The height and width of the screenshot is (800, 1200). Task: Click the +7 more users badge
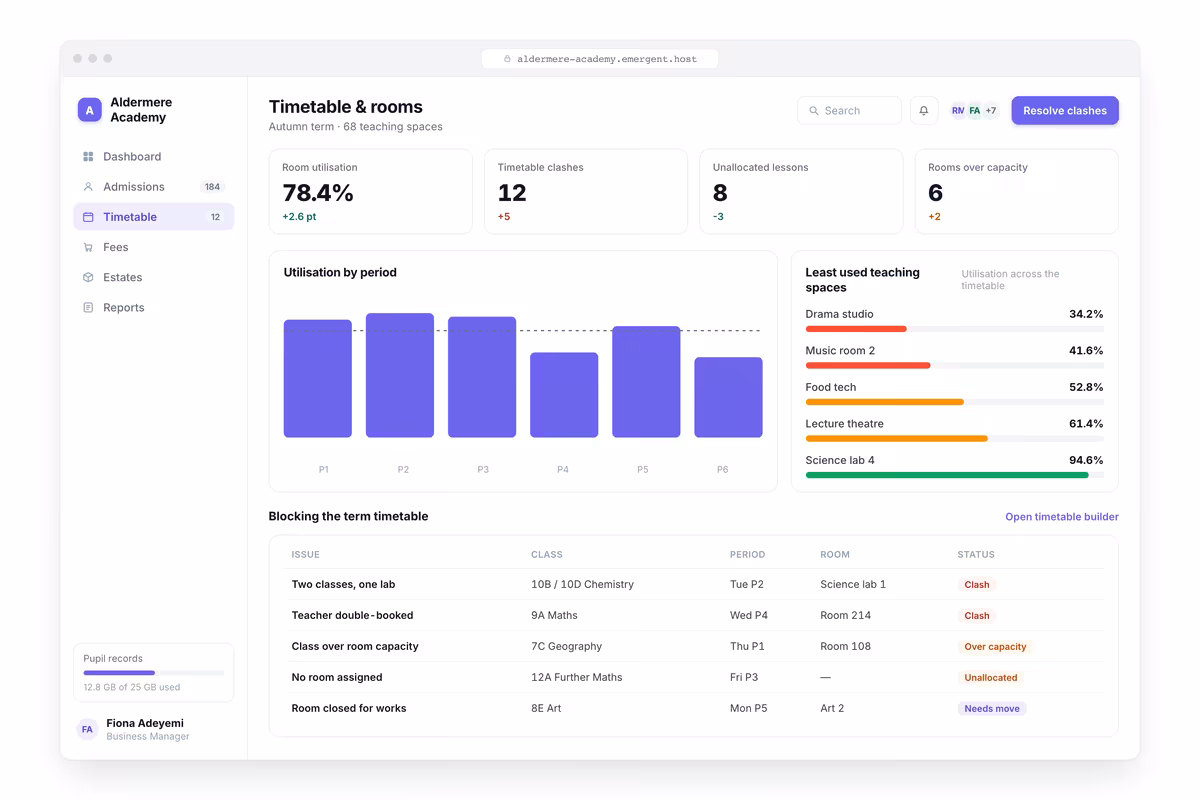(990, 111)
